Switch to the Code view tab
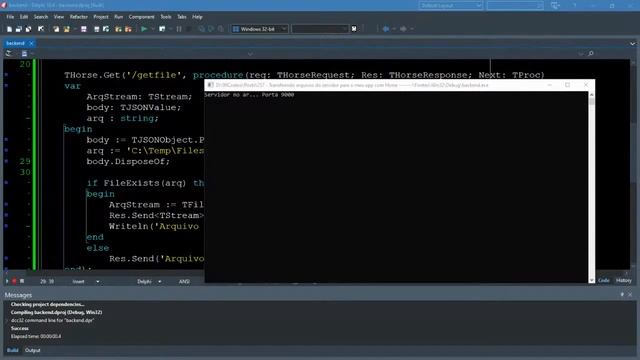This screenshot has width=640, height=360. click(604, 280)
